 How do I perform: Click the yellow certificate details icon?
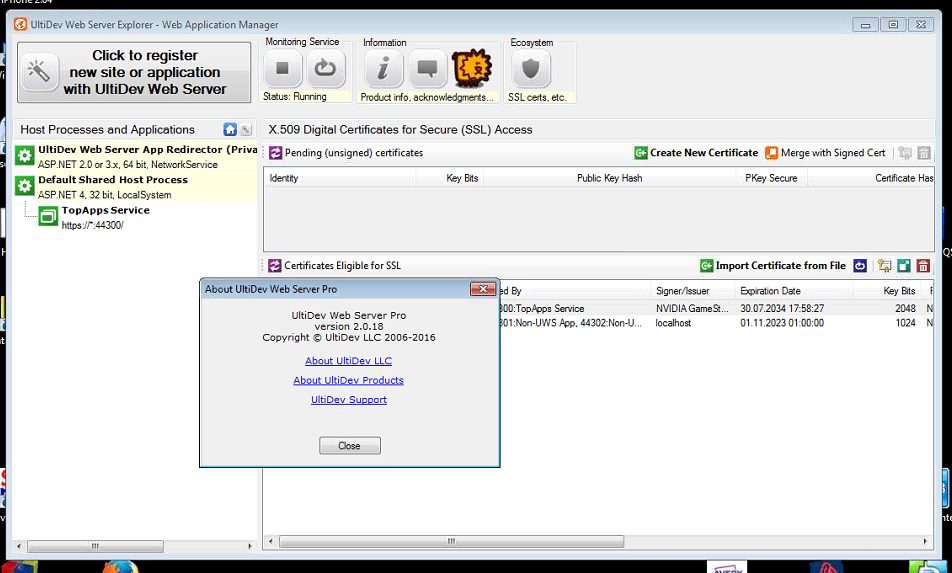tap(885, 266)
